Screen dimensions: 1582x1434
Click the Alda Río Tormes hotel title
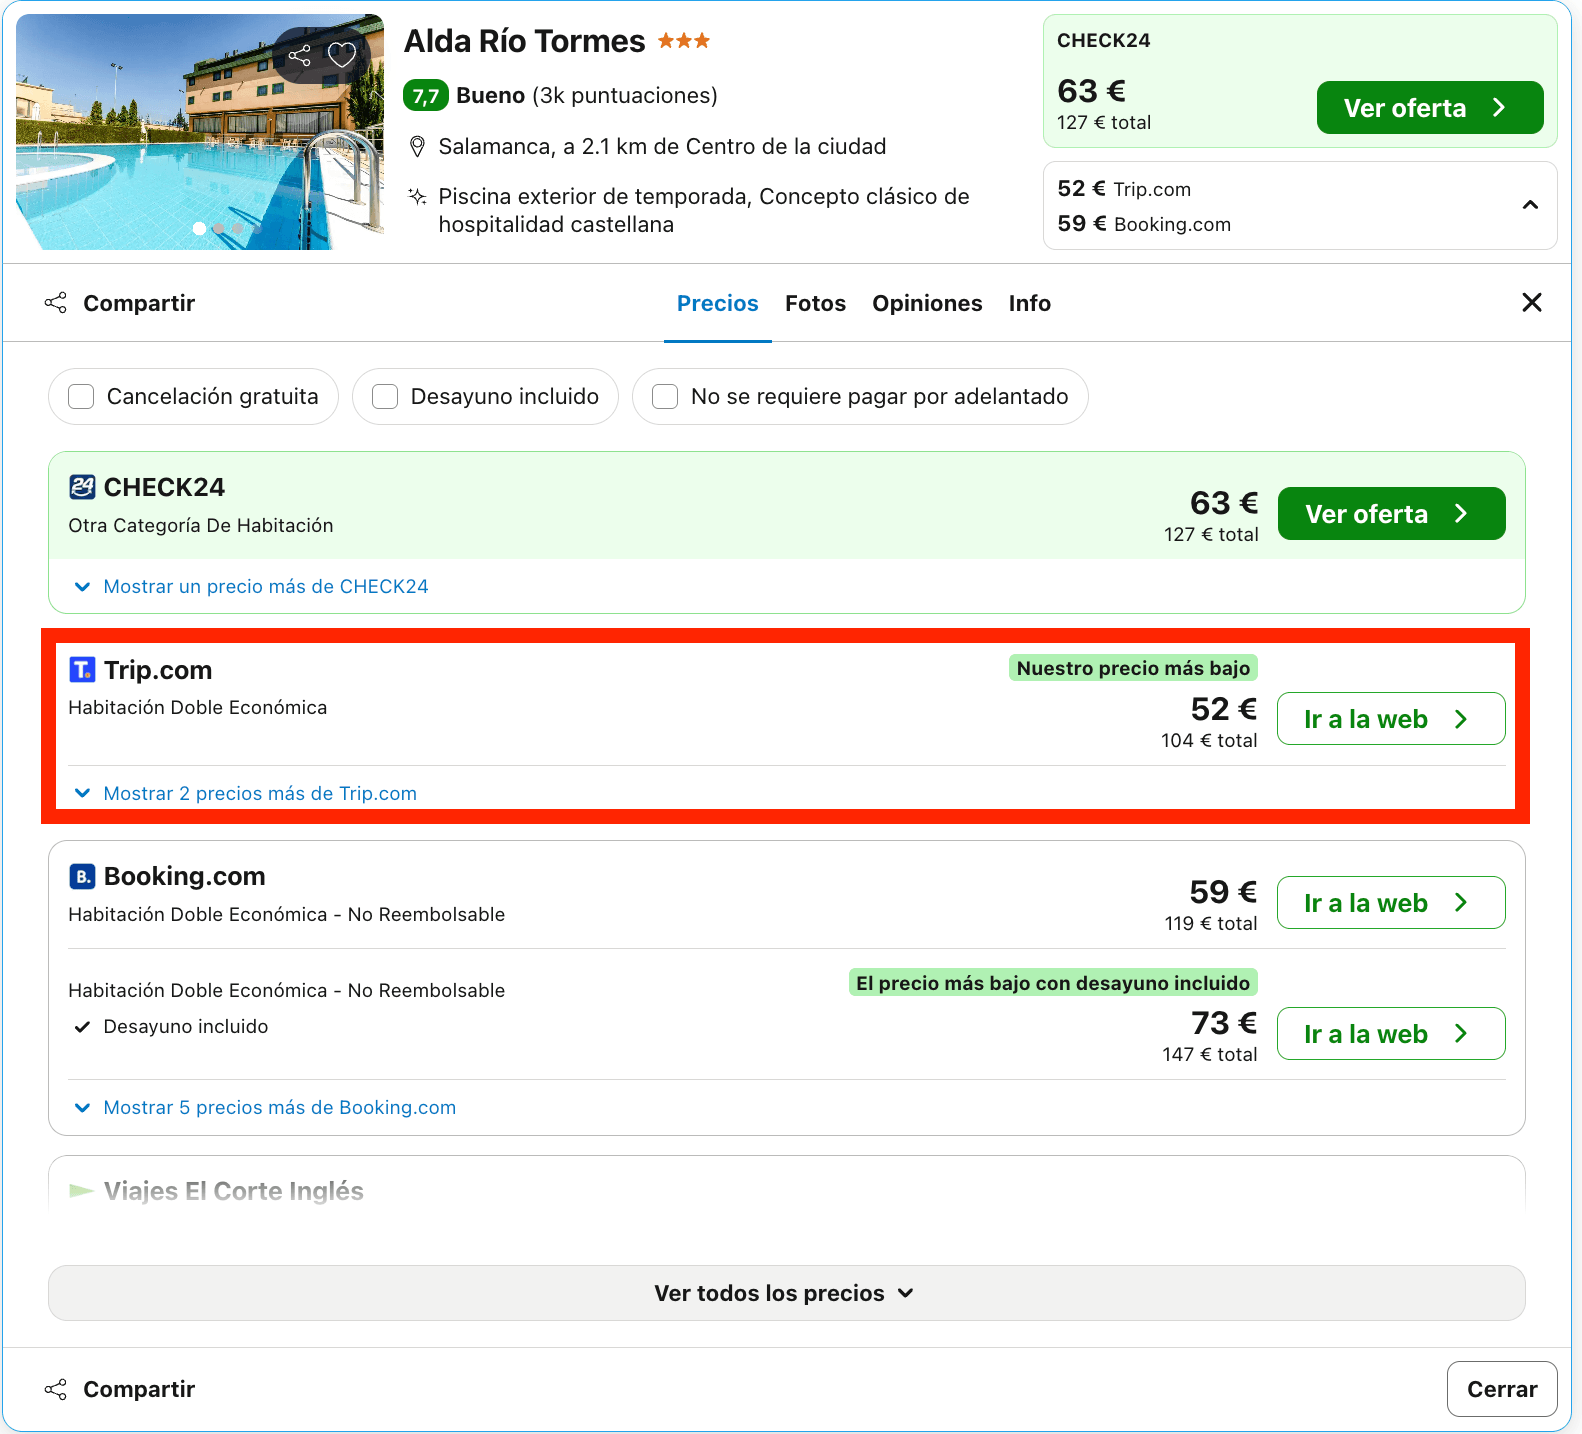coord(525,41)
